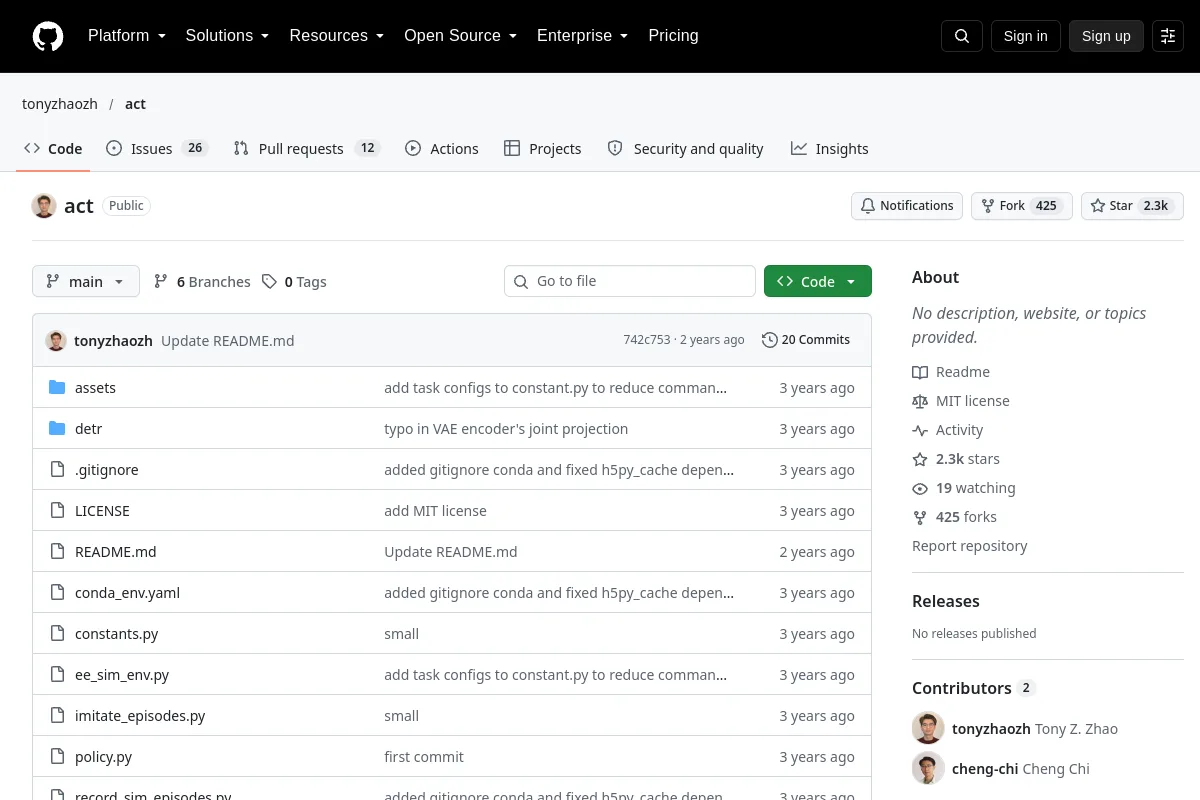The width and height of the screenshot is (1200, 800).
Task: Open the assets folder
Action: click(95, 388)
